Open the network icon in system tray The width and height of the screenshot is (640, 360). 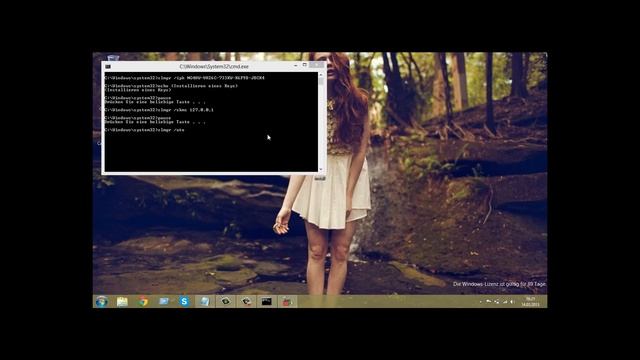pyautogui.click(x=504, y=302)
